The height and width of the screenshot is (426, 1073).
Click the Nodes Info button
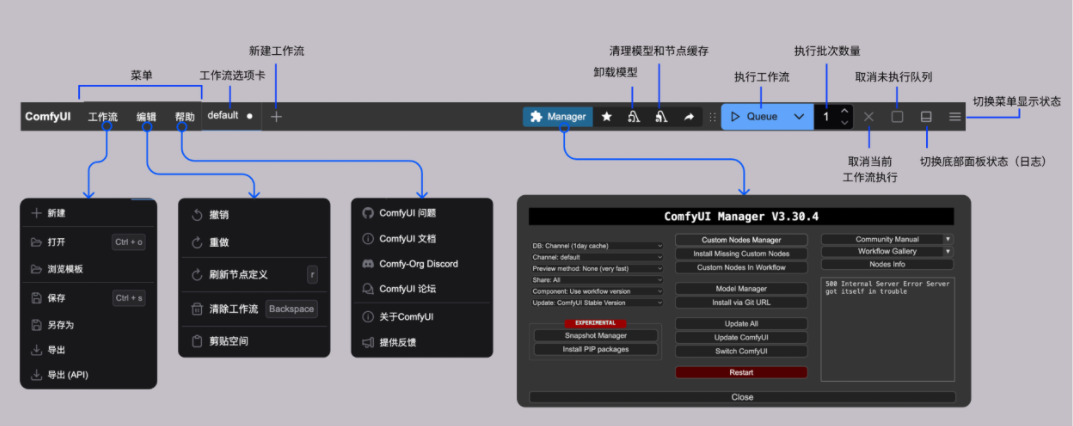click(x=888, y=264)
